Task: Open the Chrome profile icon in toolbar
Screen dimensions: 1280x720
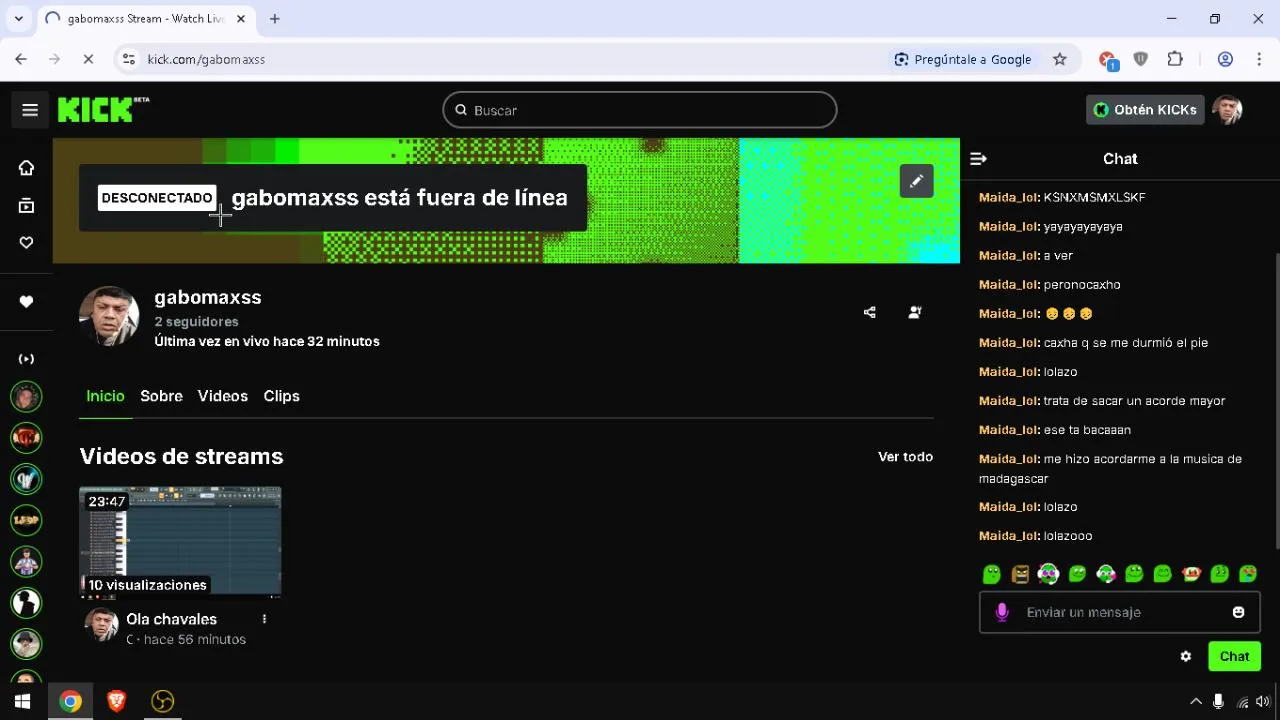Action: coord(1225,59)
